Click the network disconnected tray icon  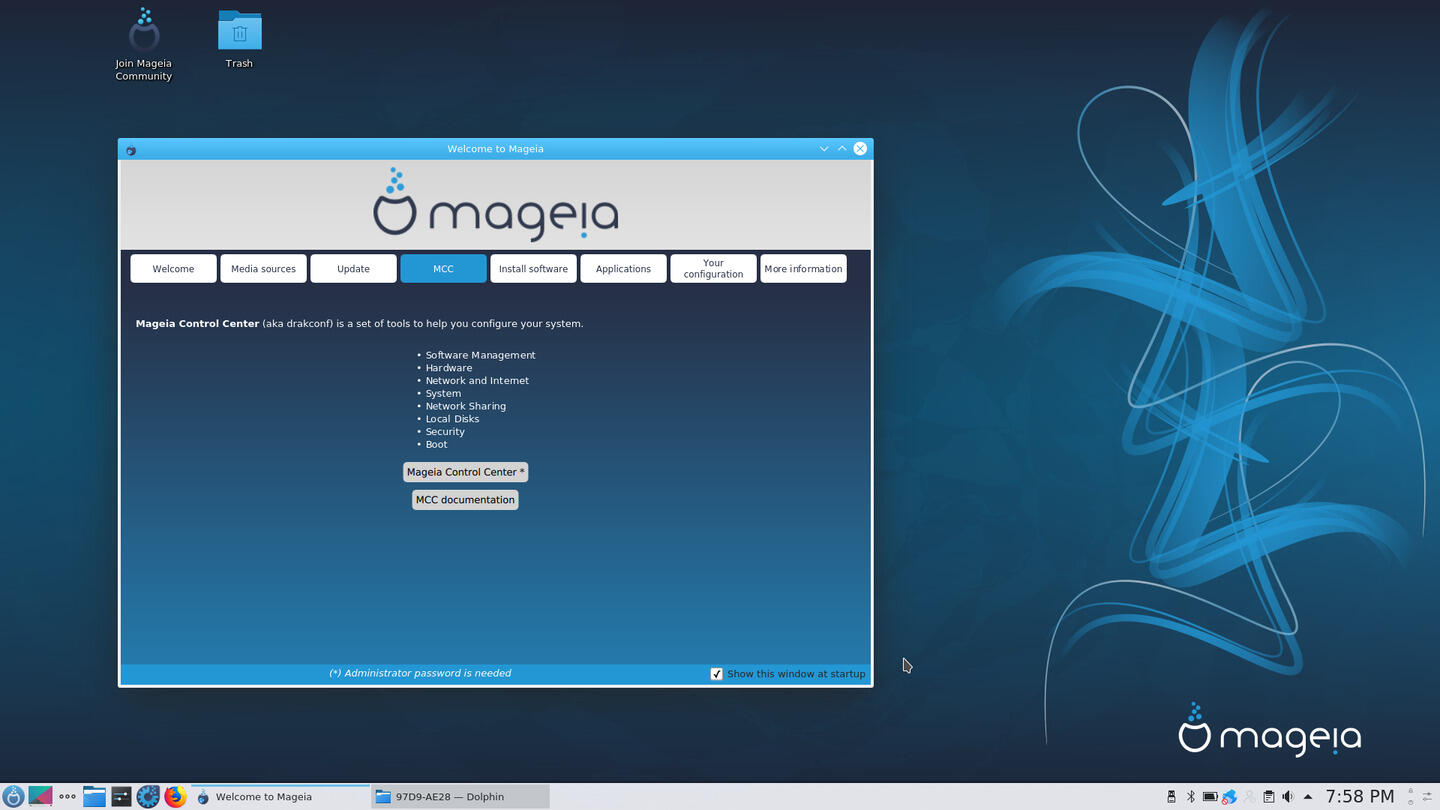(1229, 797)
